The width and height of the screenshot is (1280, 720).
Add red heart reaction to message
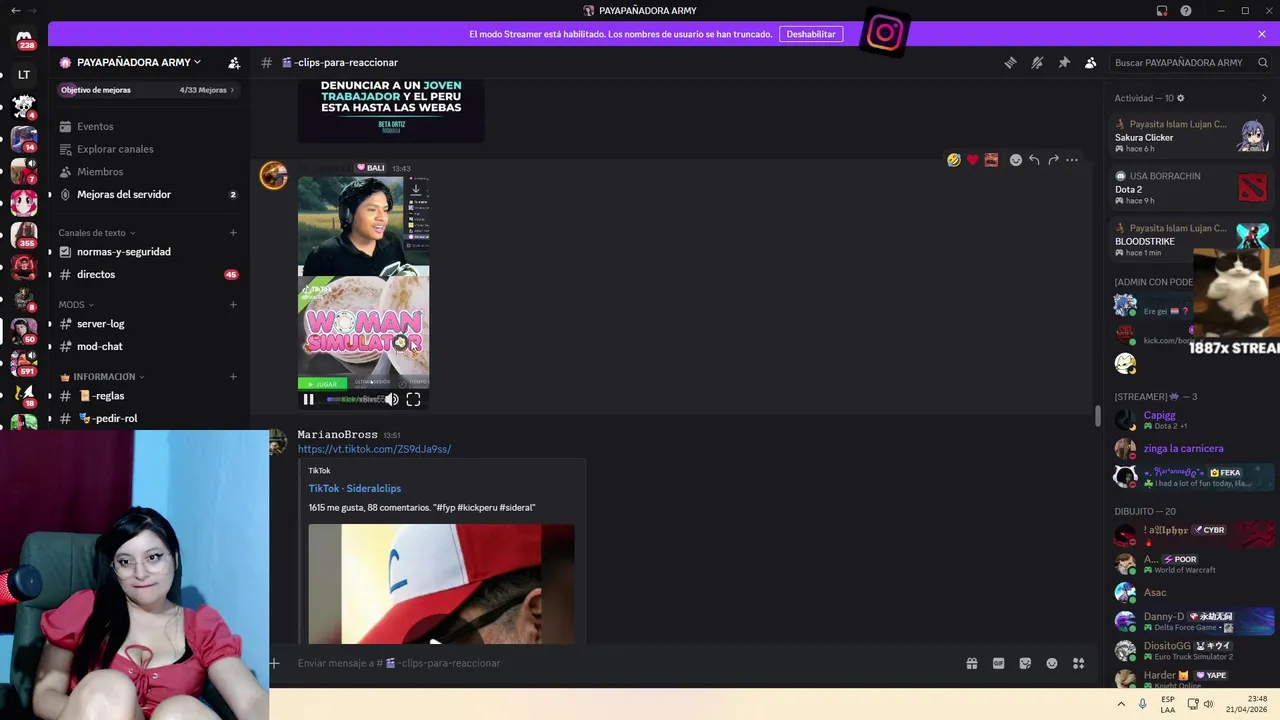tap(972, 160)
